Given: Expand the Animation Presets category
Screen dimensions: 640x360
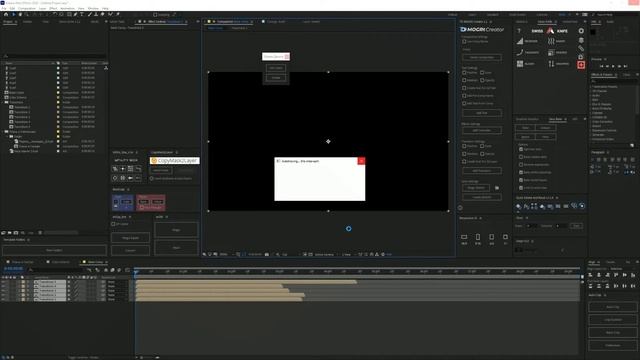Looking at the screenshot, I should point(591,87).
